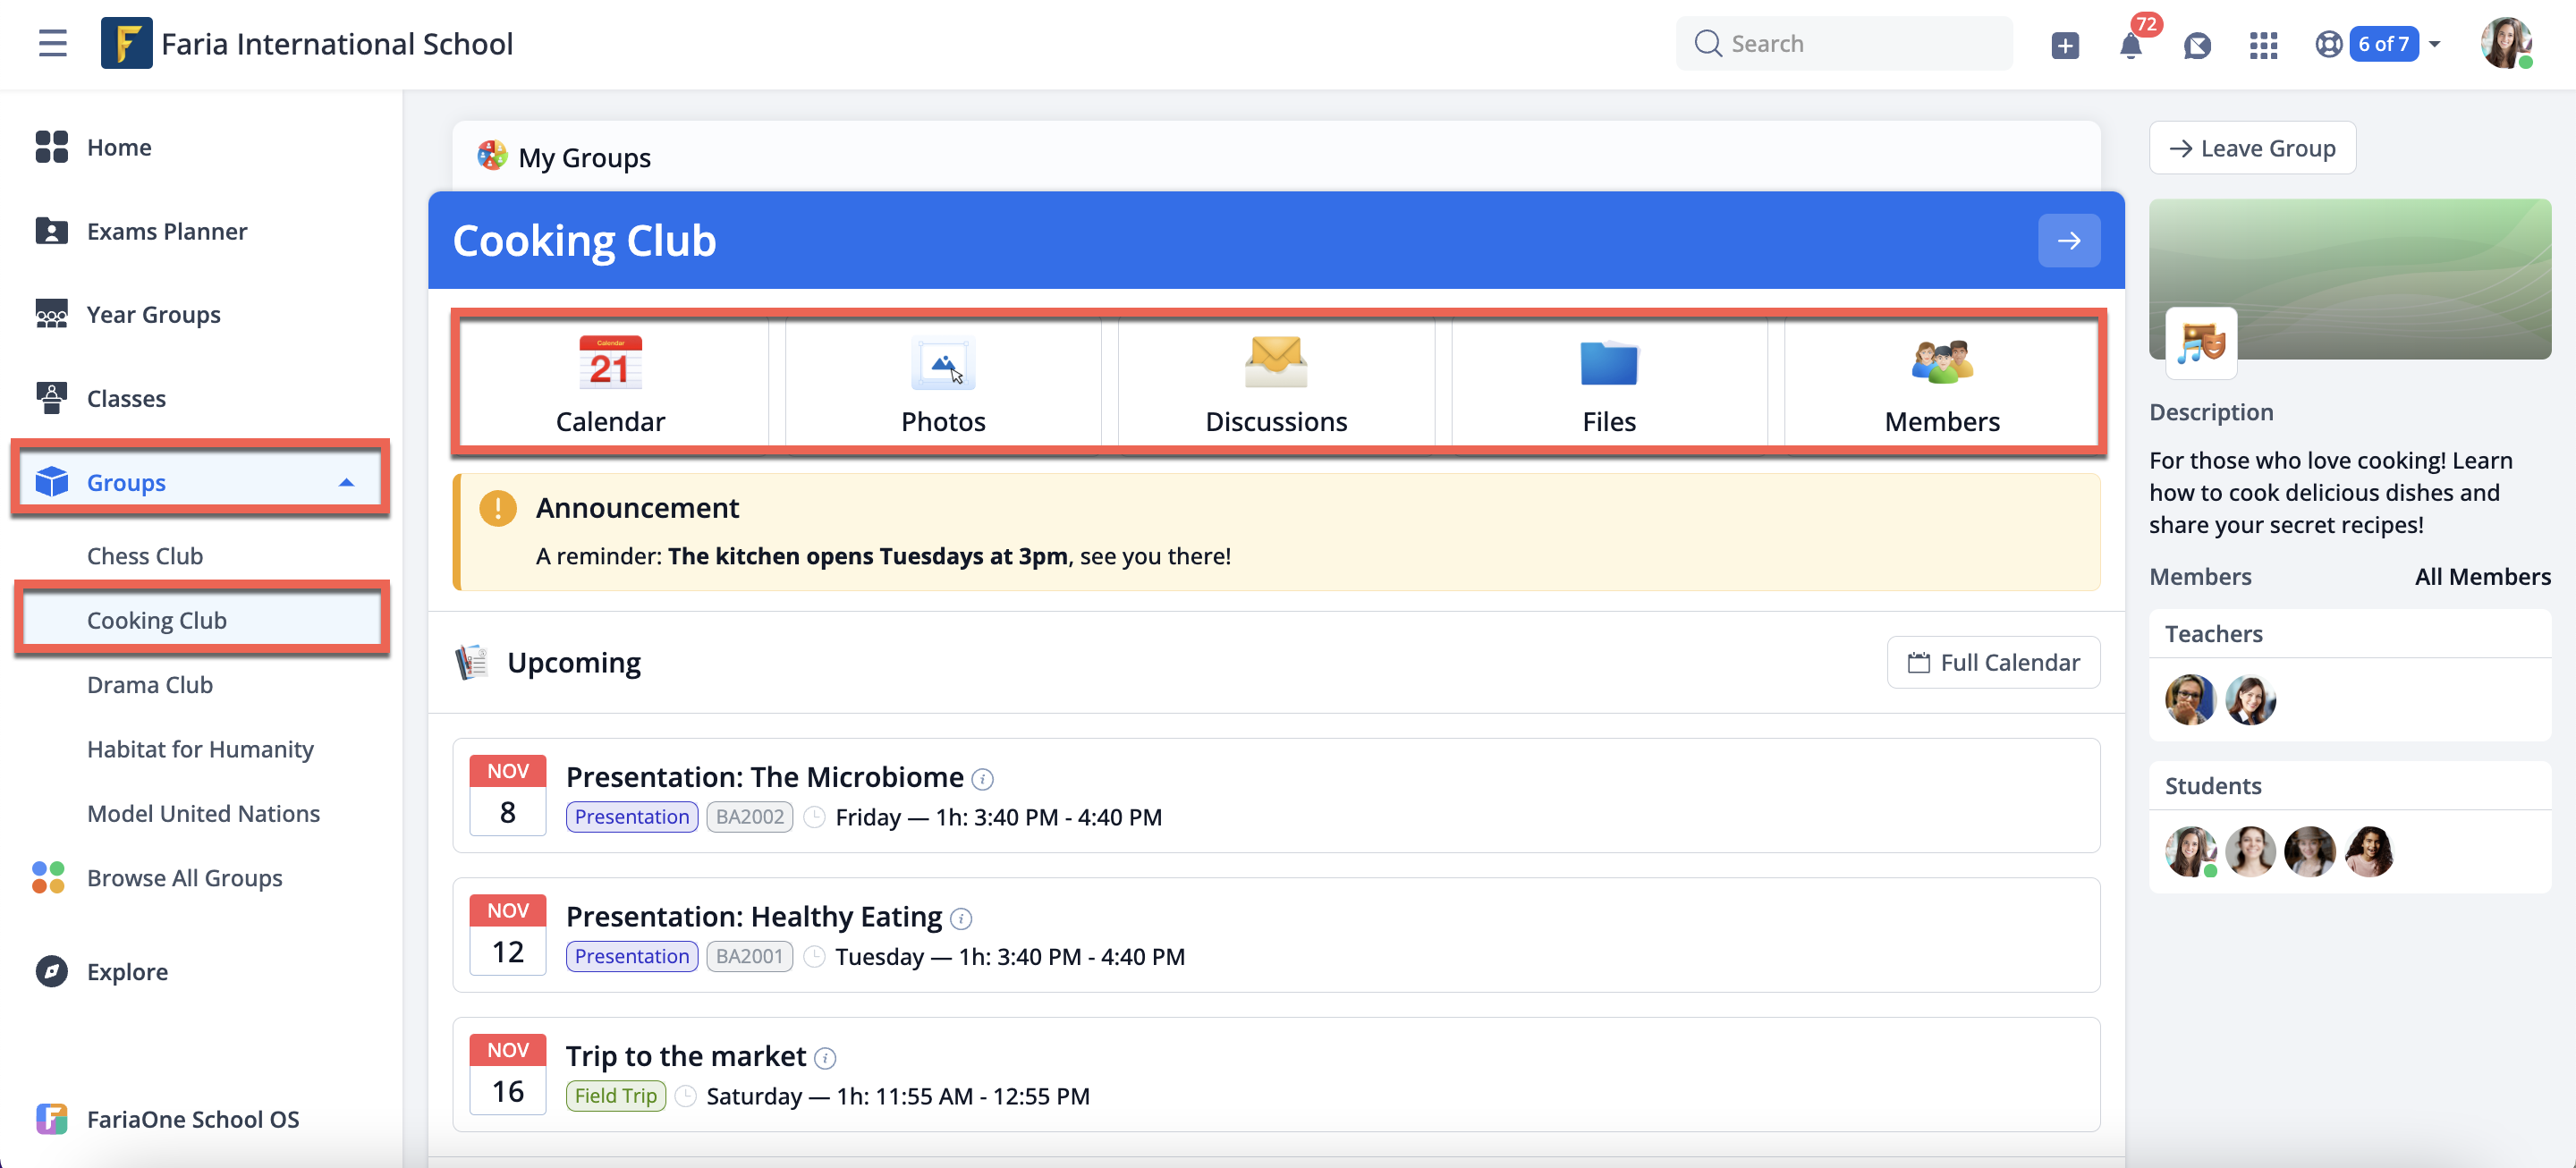The image size is (2576, 1168).
Task: Click the Faria International School logo
Action: coord(126,43)
